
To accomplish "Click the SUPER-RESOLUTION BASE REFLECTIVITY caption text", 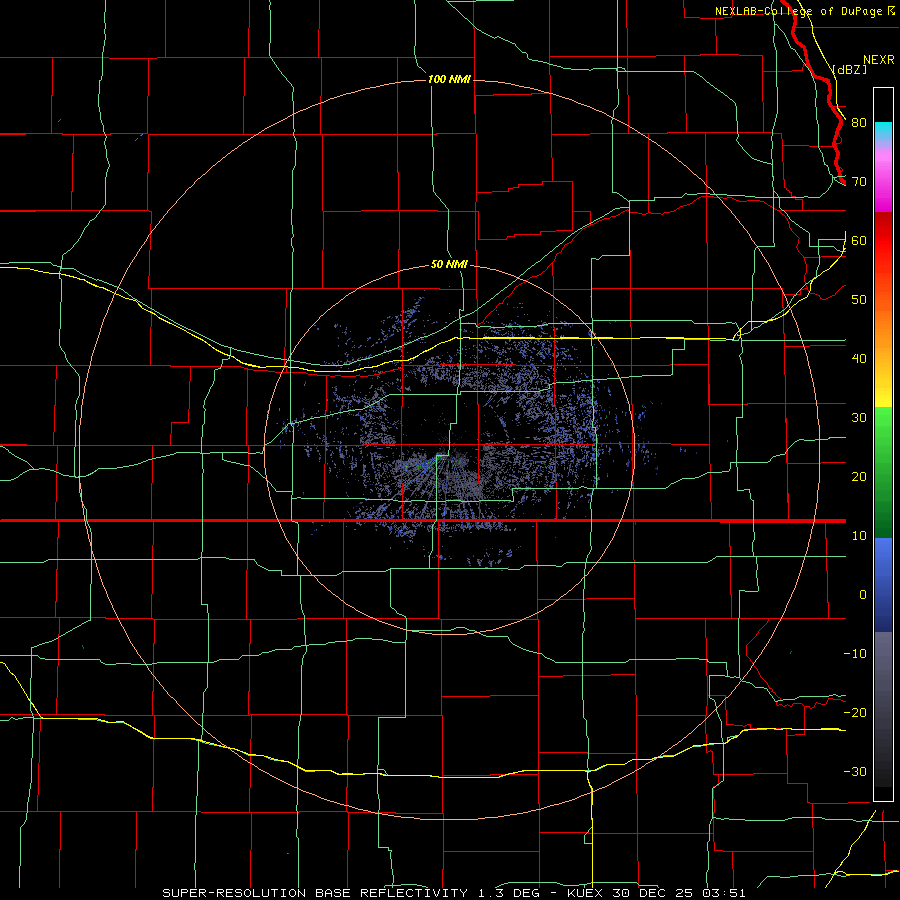I will pyautogui.click(x=315, y=893).
